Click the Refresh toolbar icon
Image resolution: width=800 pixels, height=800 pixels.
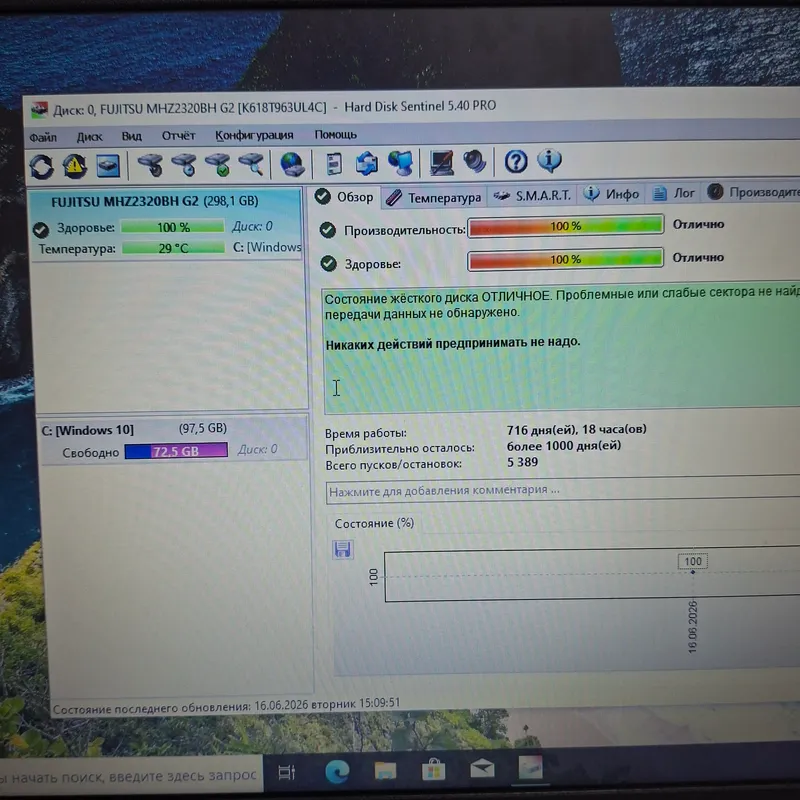click(42, 166)
